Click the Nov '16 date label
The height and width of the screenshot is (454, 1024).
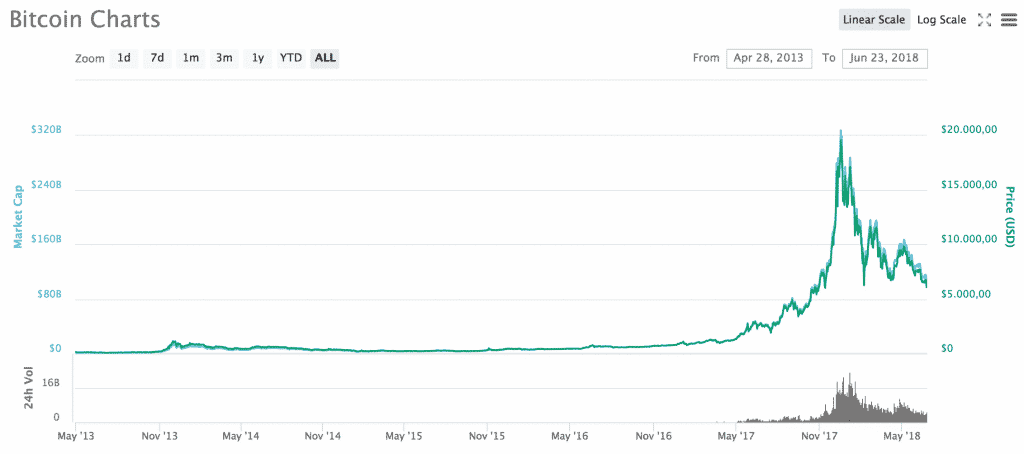pos(654,434)
